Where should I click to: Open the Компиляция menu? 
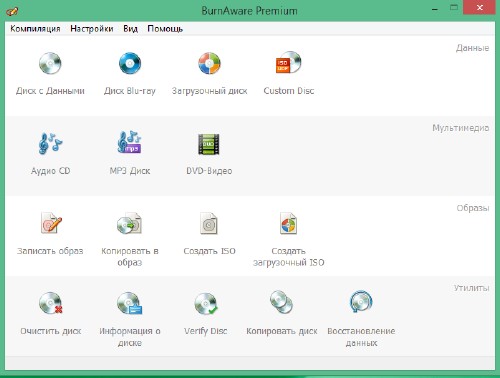[35, 29]
